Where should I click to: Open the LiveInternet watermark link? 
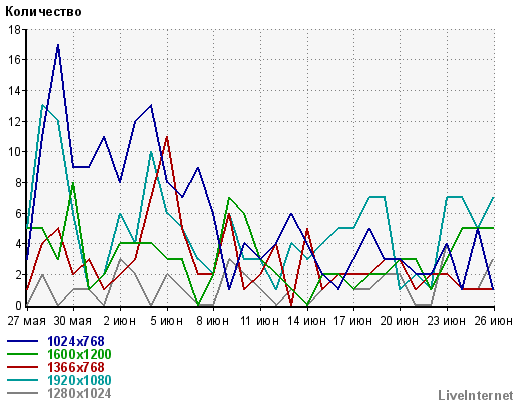coord(476,395)
